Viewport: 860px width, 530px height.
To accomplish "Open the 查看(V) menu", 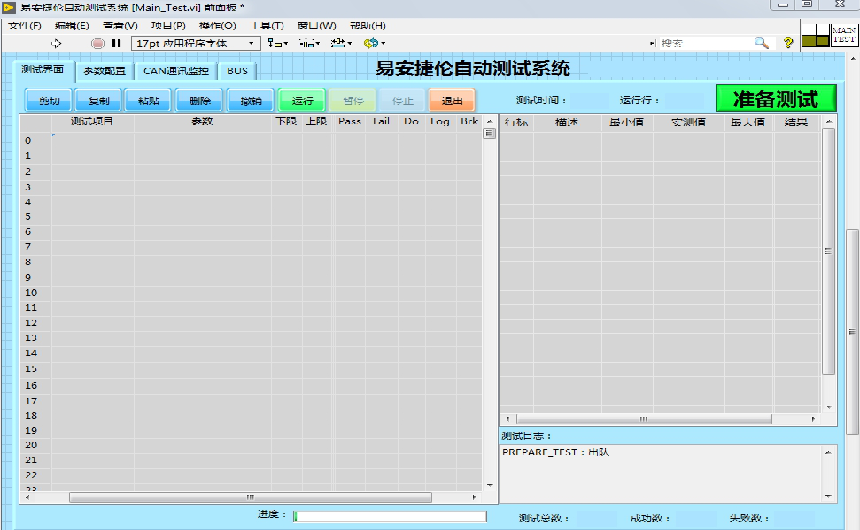I will pos(120,26).
